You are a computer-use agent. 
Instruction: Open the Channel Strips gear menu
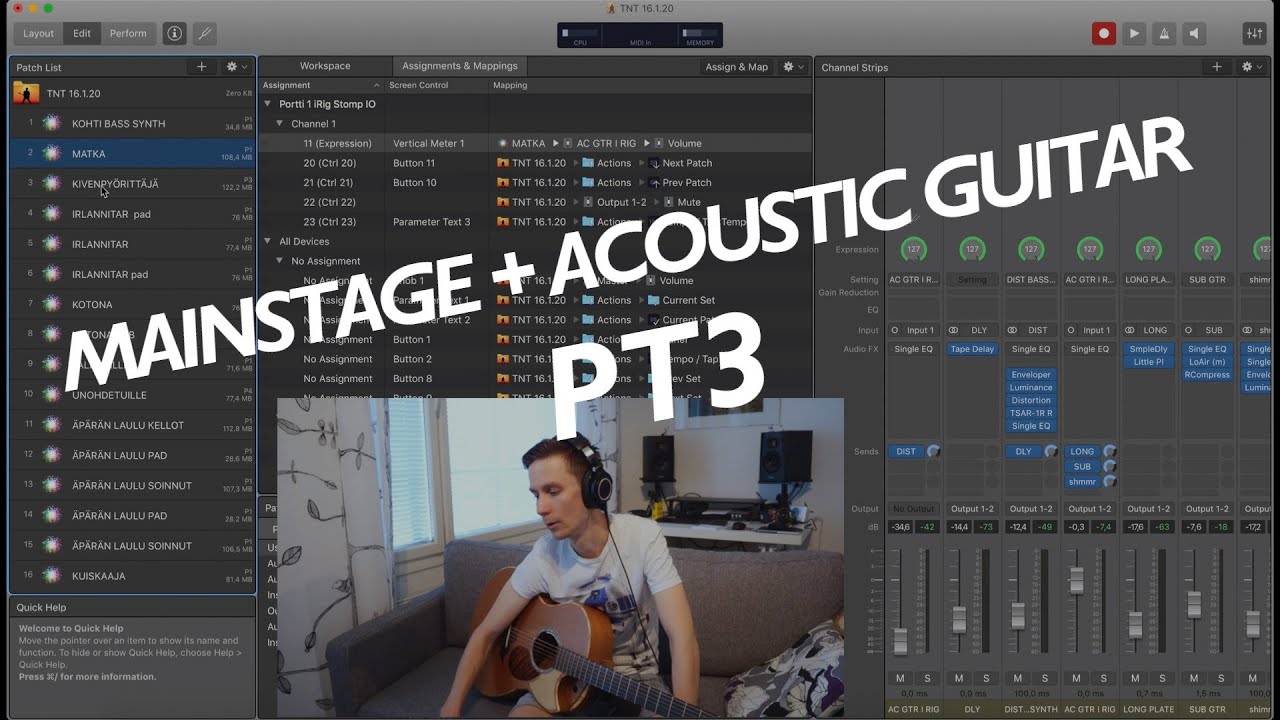1252,67
